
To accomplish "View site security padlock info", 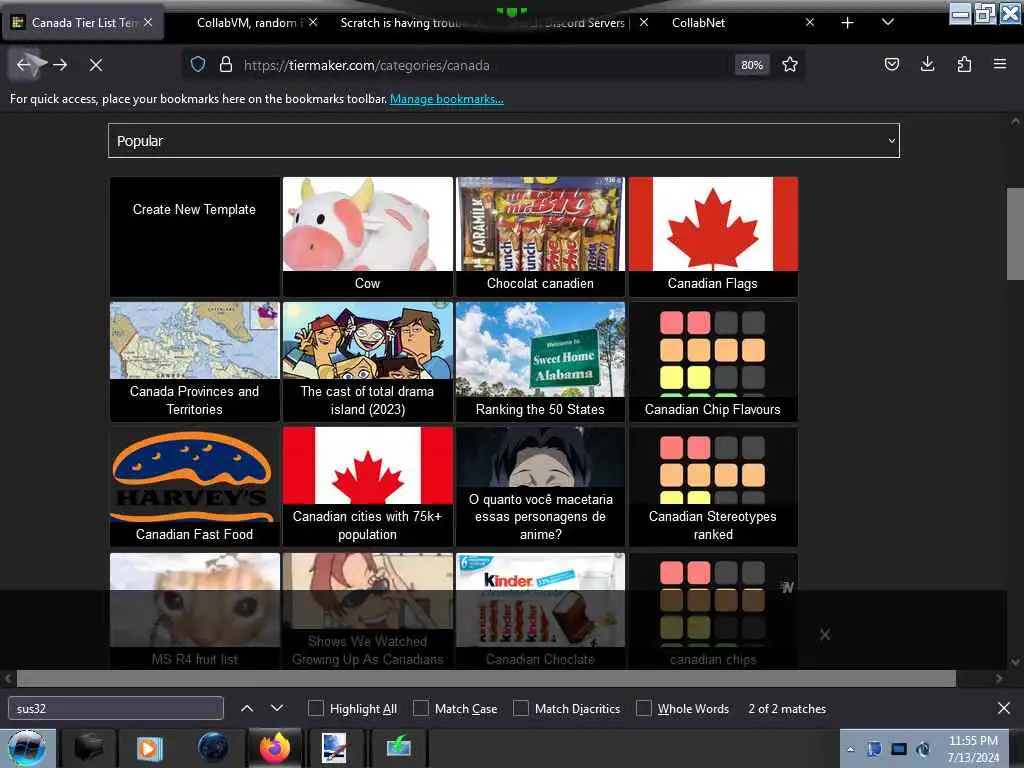I will point(226,65).
